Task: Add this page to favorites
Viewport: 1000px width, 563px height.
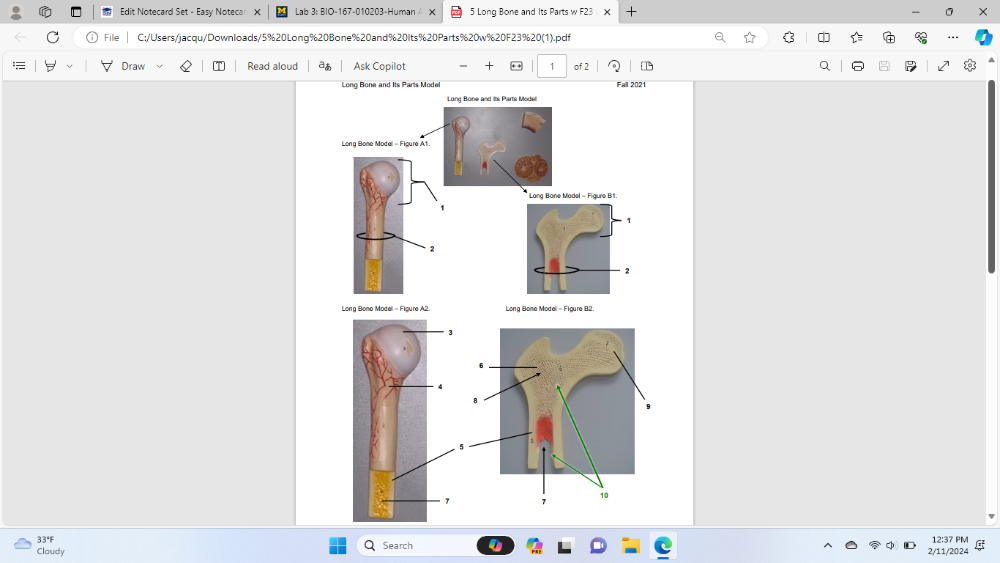Action: point(750,37)
